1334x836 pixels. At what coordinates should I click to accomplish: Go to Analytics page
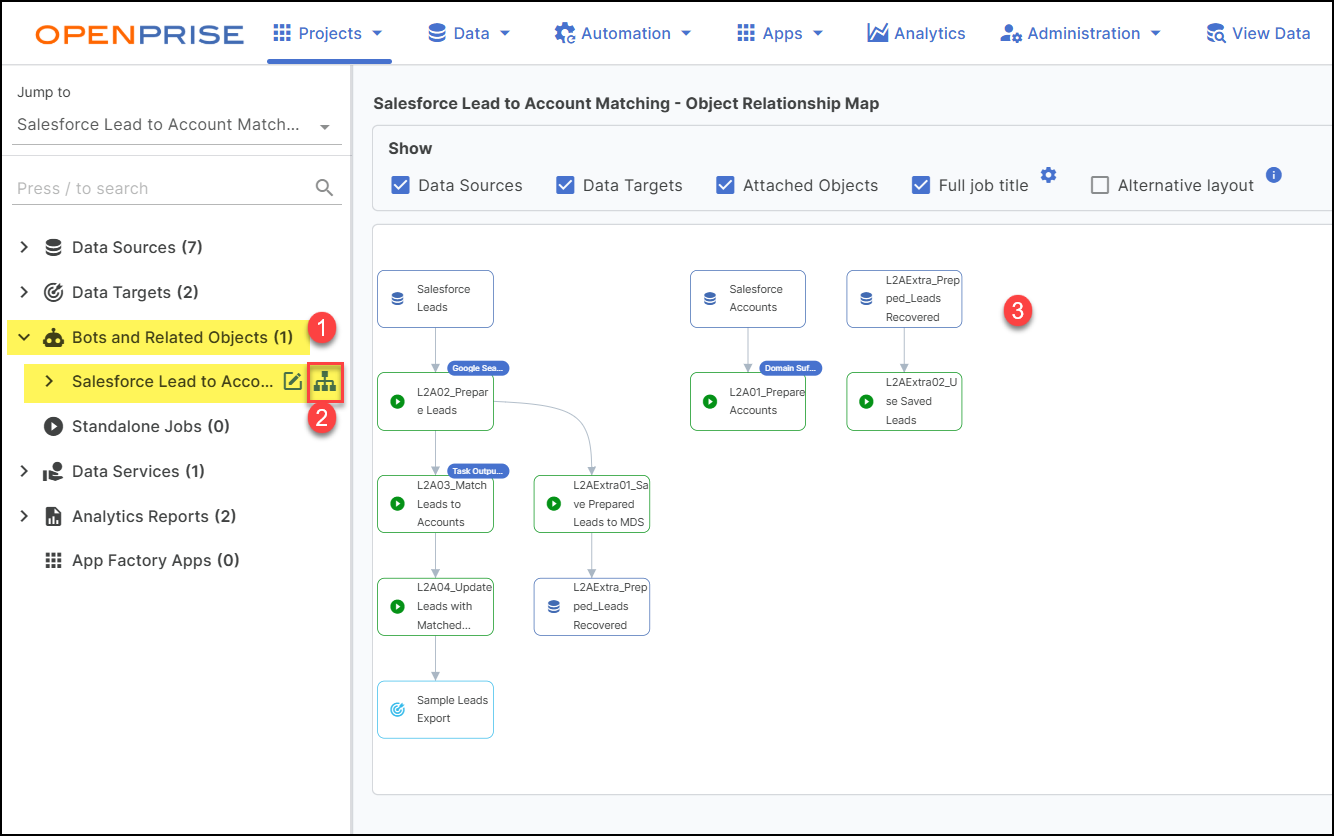point(916,33)
